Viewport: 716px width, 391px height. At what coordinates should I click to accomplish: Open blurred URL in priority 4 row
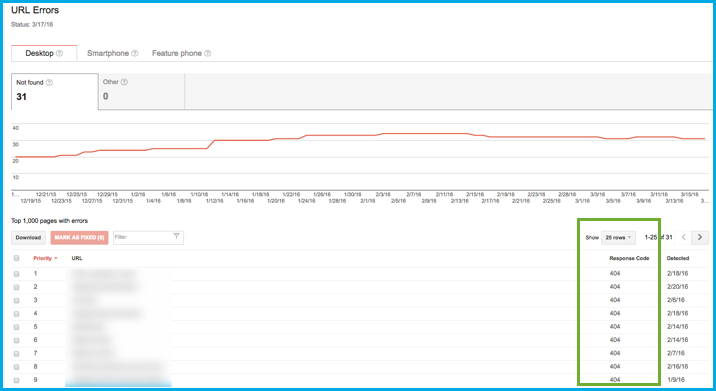coord(106,314)
